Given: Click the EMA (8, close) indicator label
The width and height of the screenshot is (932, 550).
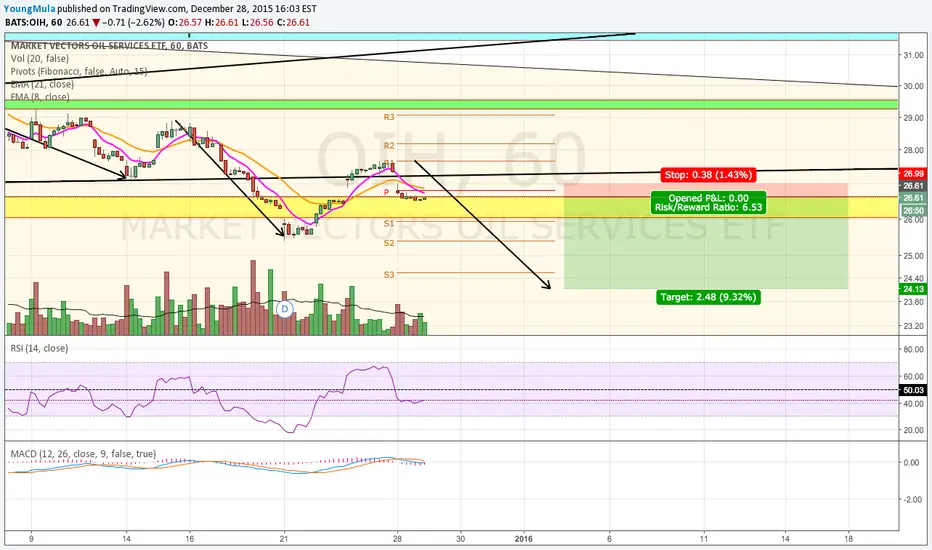Looking at the screenshot, I should click(40, 96).
